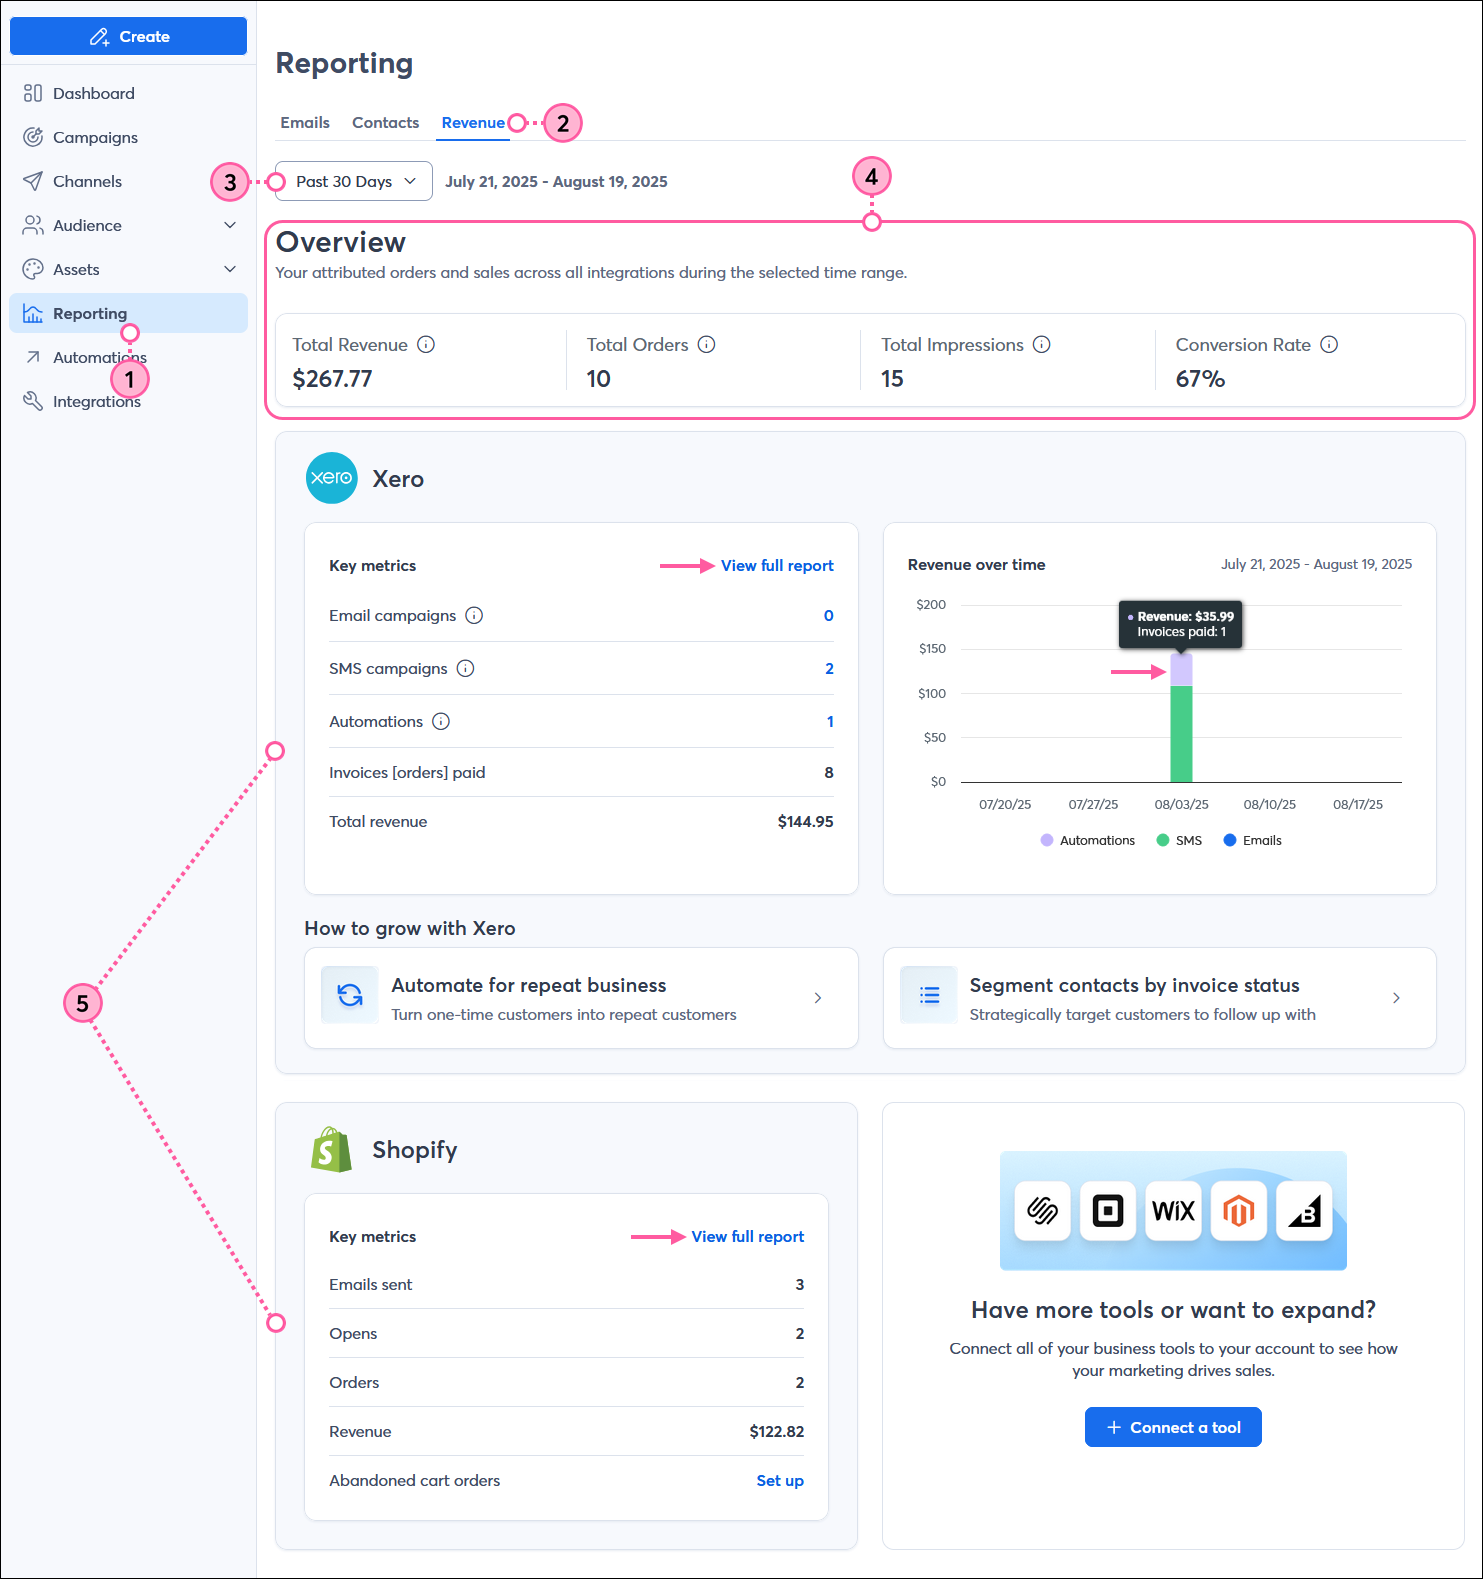Click the BigCommerce integration icon
1483x1579 pixels.
(1305, 1211)
